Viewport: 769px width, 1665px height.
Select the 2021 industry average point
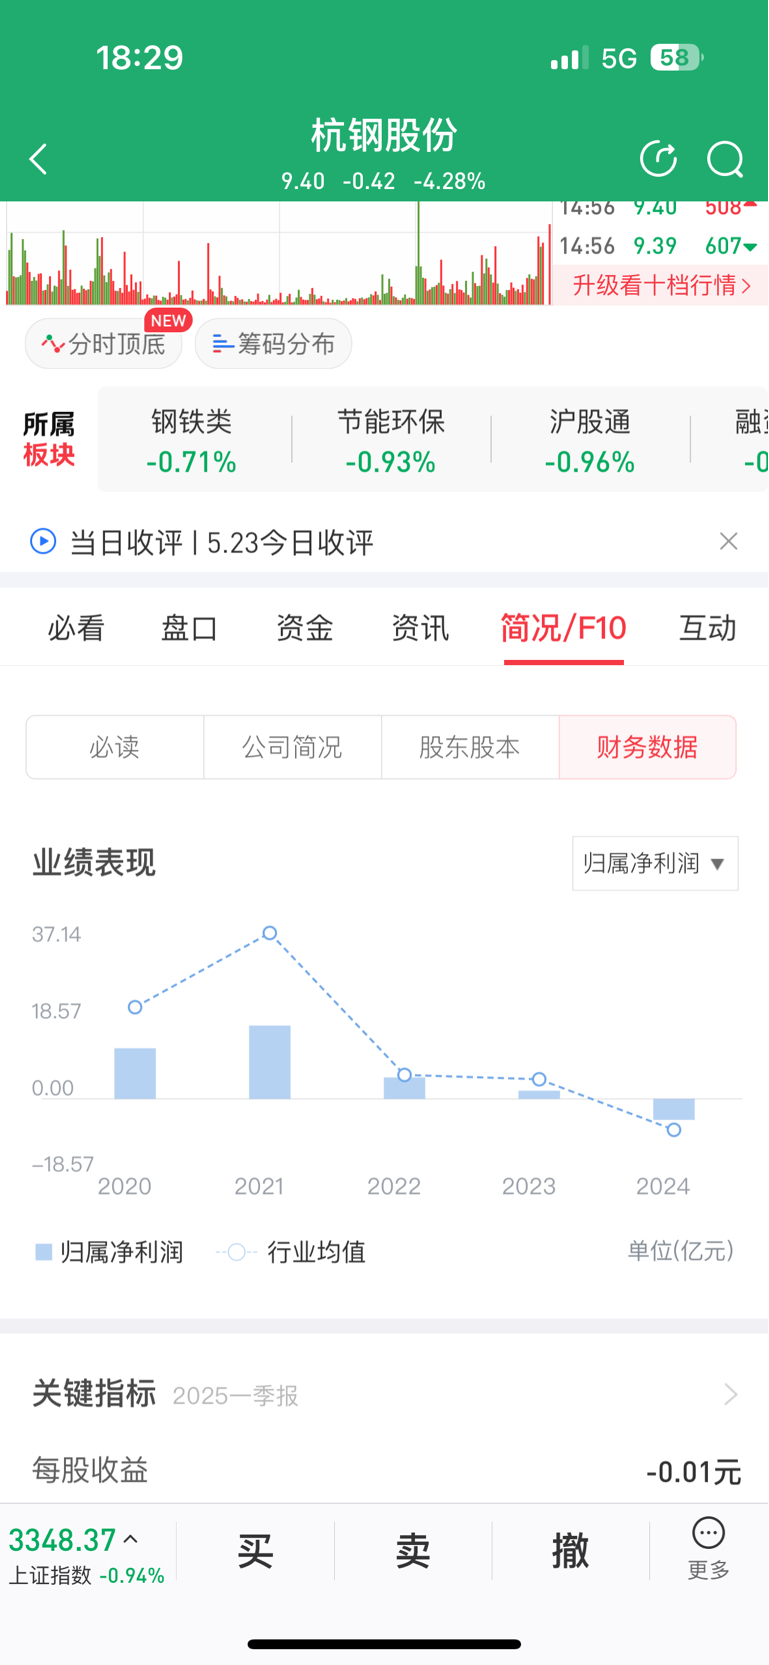tap(270, 933)
